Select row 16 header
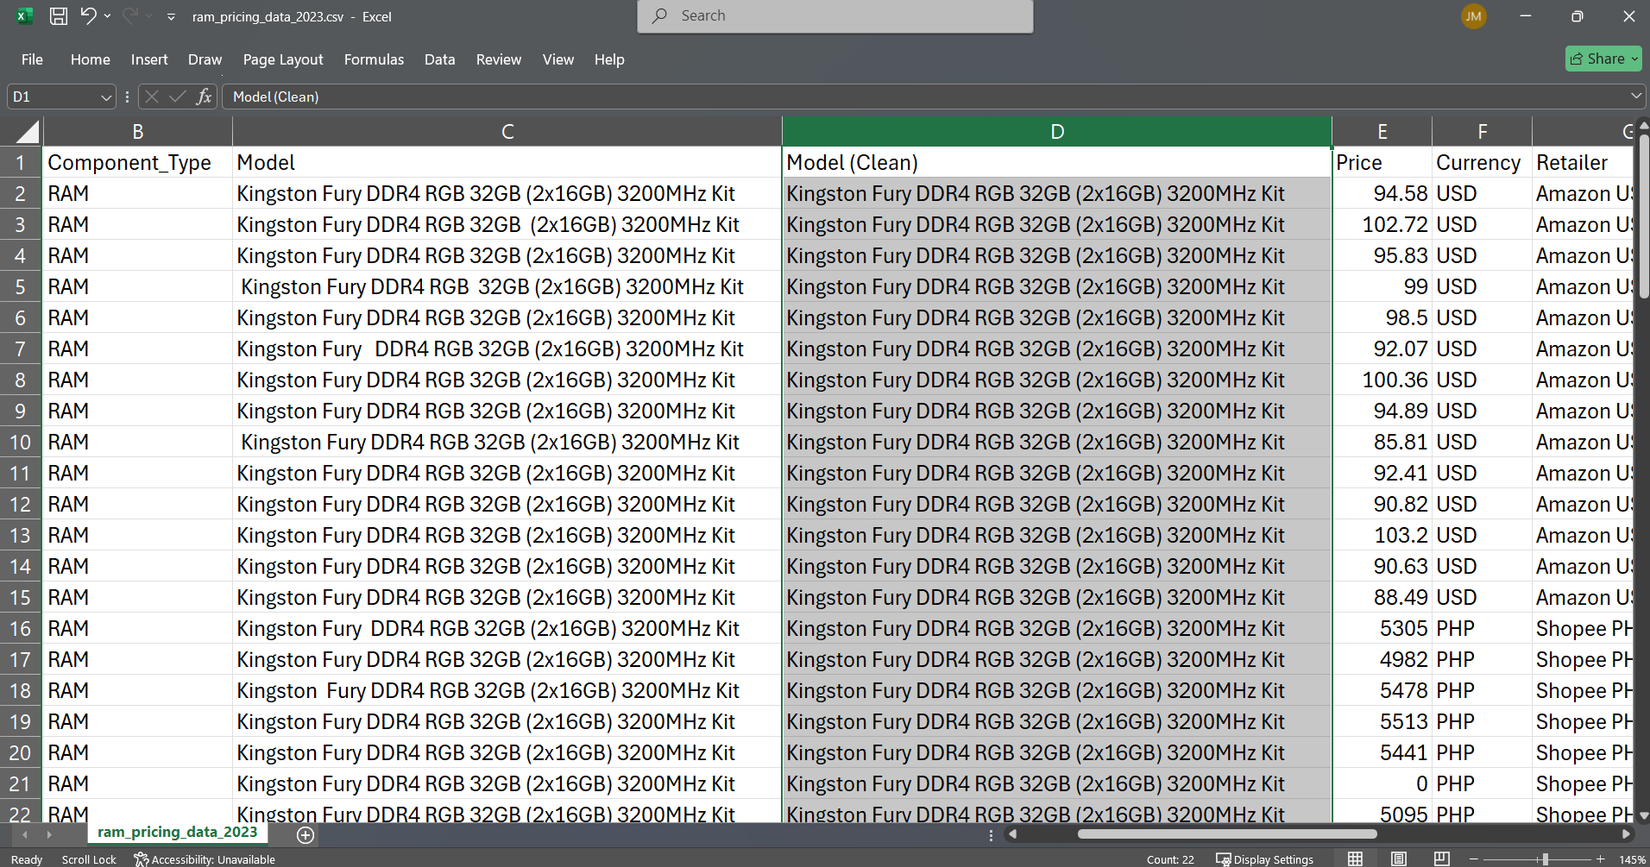Image resolution: width=1650 pixels, height=867 pixels. (x=21, y=628)
